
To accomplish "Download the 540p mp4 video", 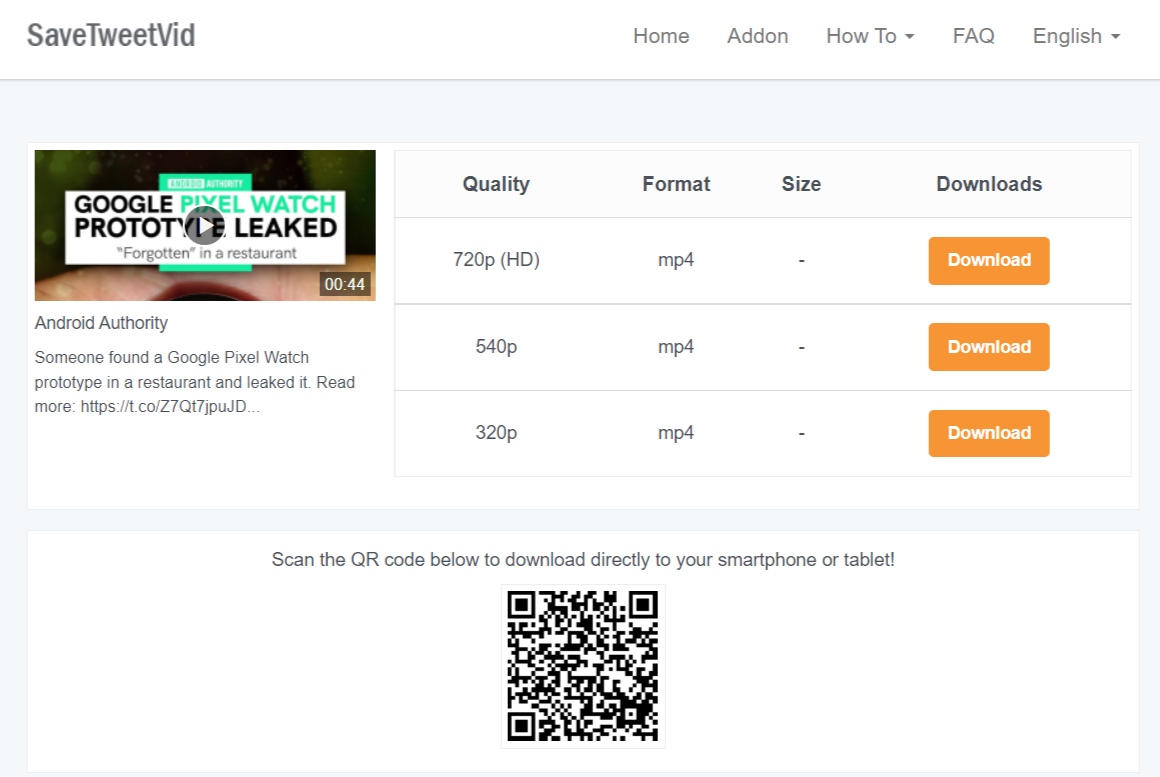I will tap(989, 347).
